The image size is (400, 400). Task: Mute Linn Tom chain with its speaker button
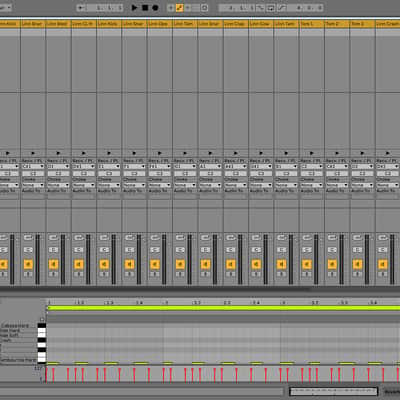pos(180,264)
